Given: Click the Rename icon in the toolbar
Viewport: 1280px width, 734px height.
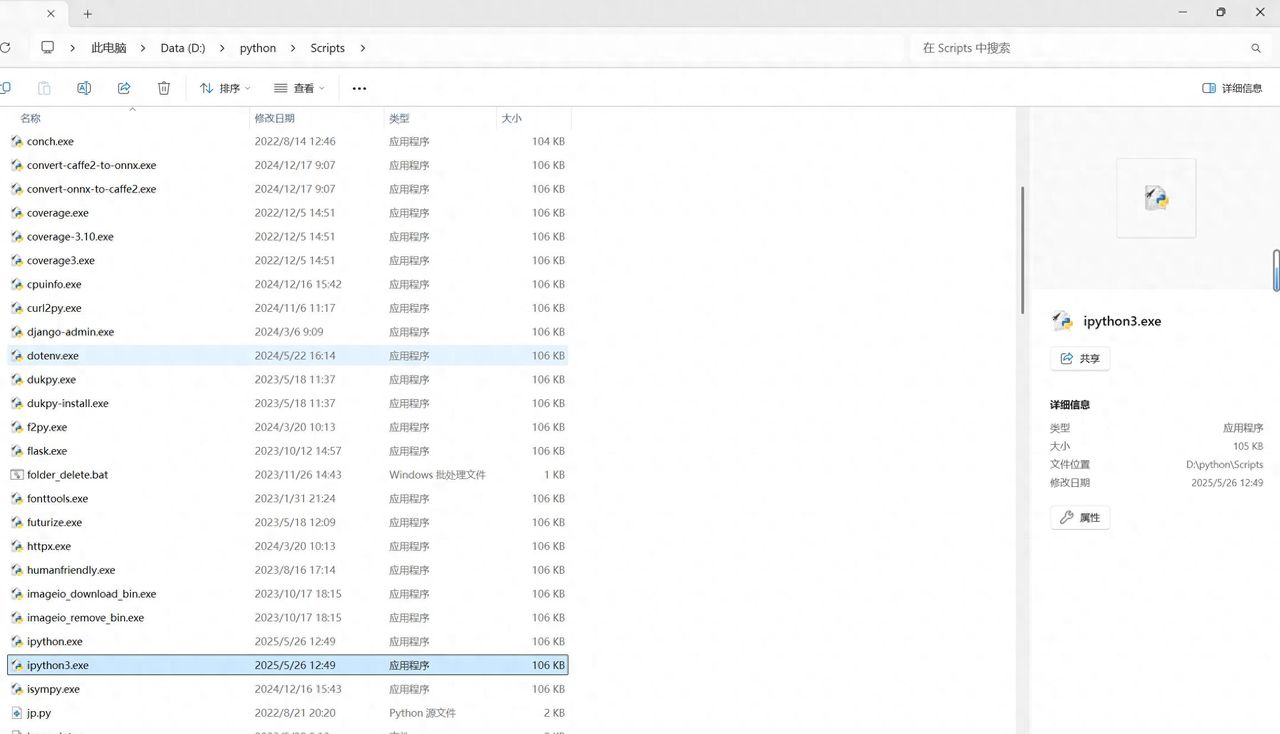Looking at the screenshot, I should 84,88.
